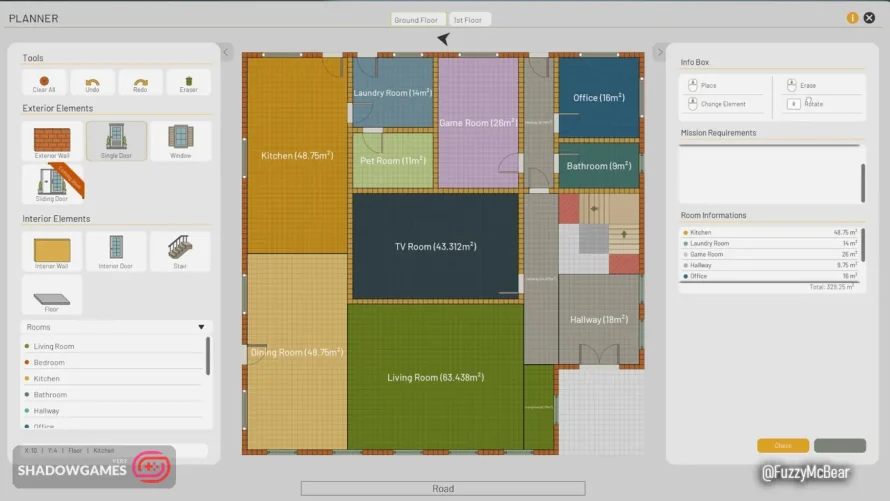Click the TV Room on floor plan
Image resolution: width=890 pixels, height=501 pixels.
coord(435,246)
